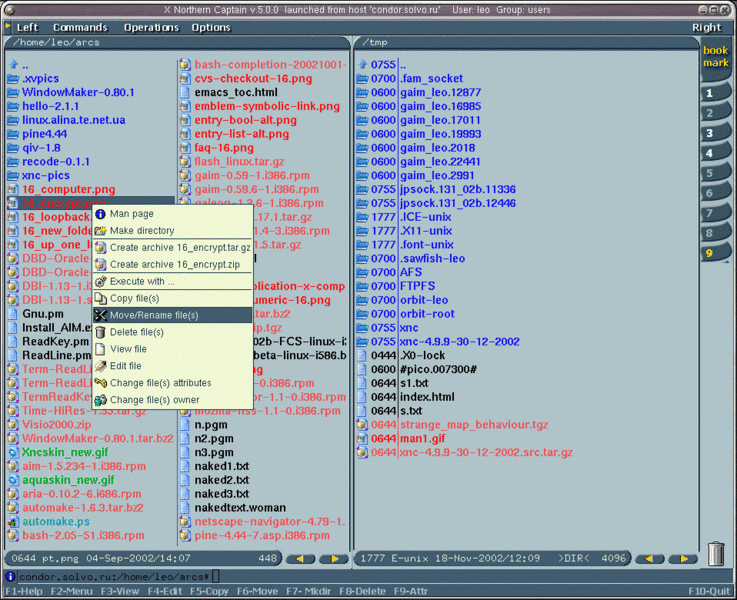Click F3-View function key label

tap(120, 591)
